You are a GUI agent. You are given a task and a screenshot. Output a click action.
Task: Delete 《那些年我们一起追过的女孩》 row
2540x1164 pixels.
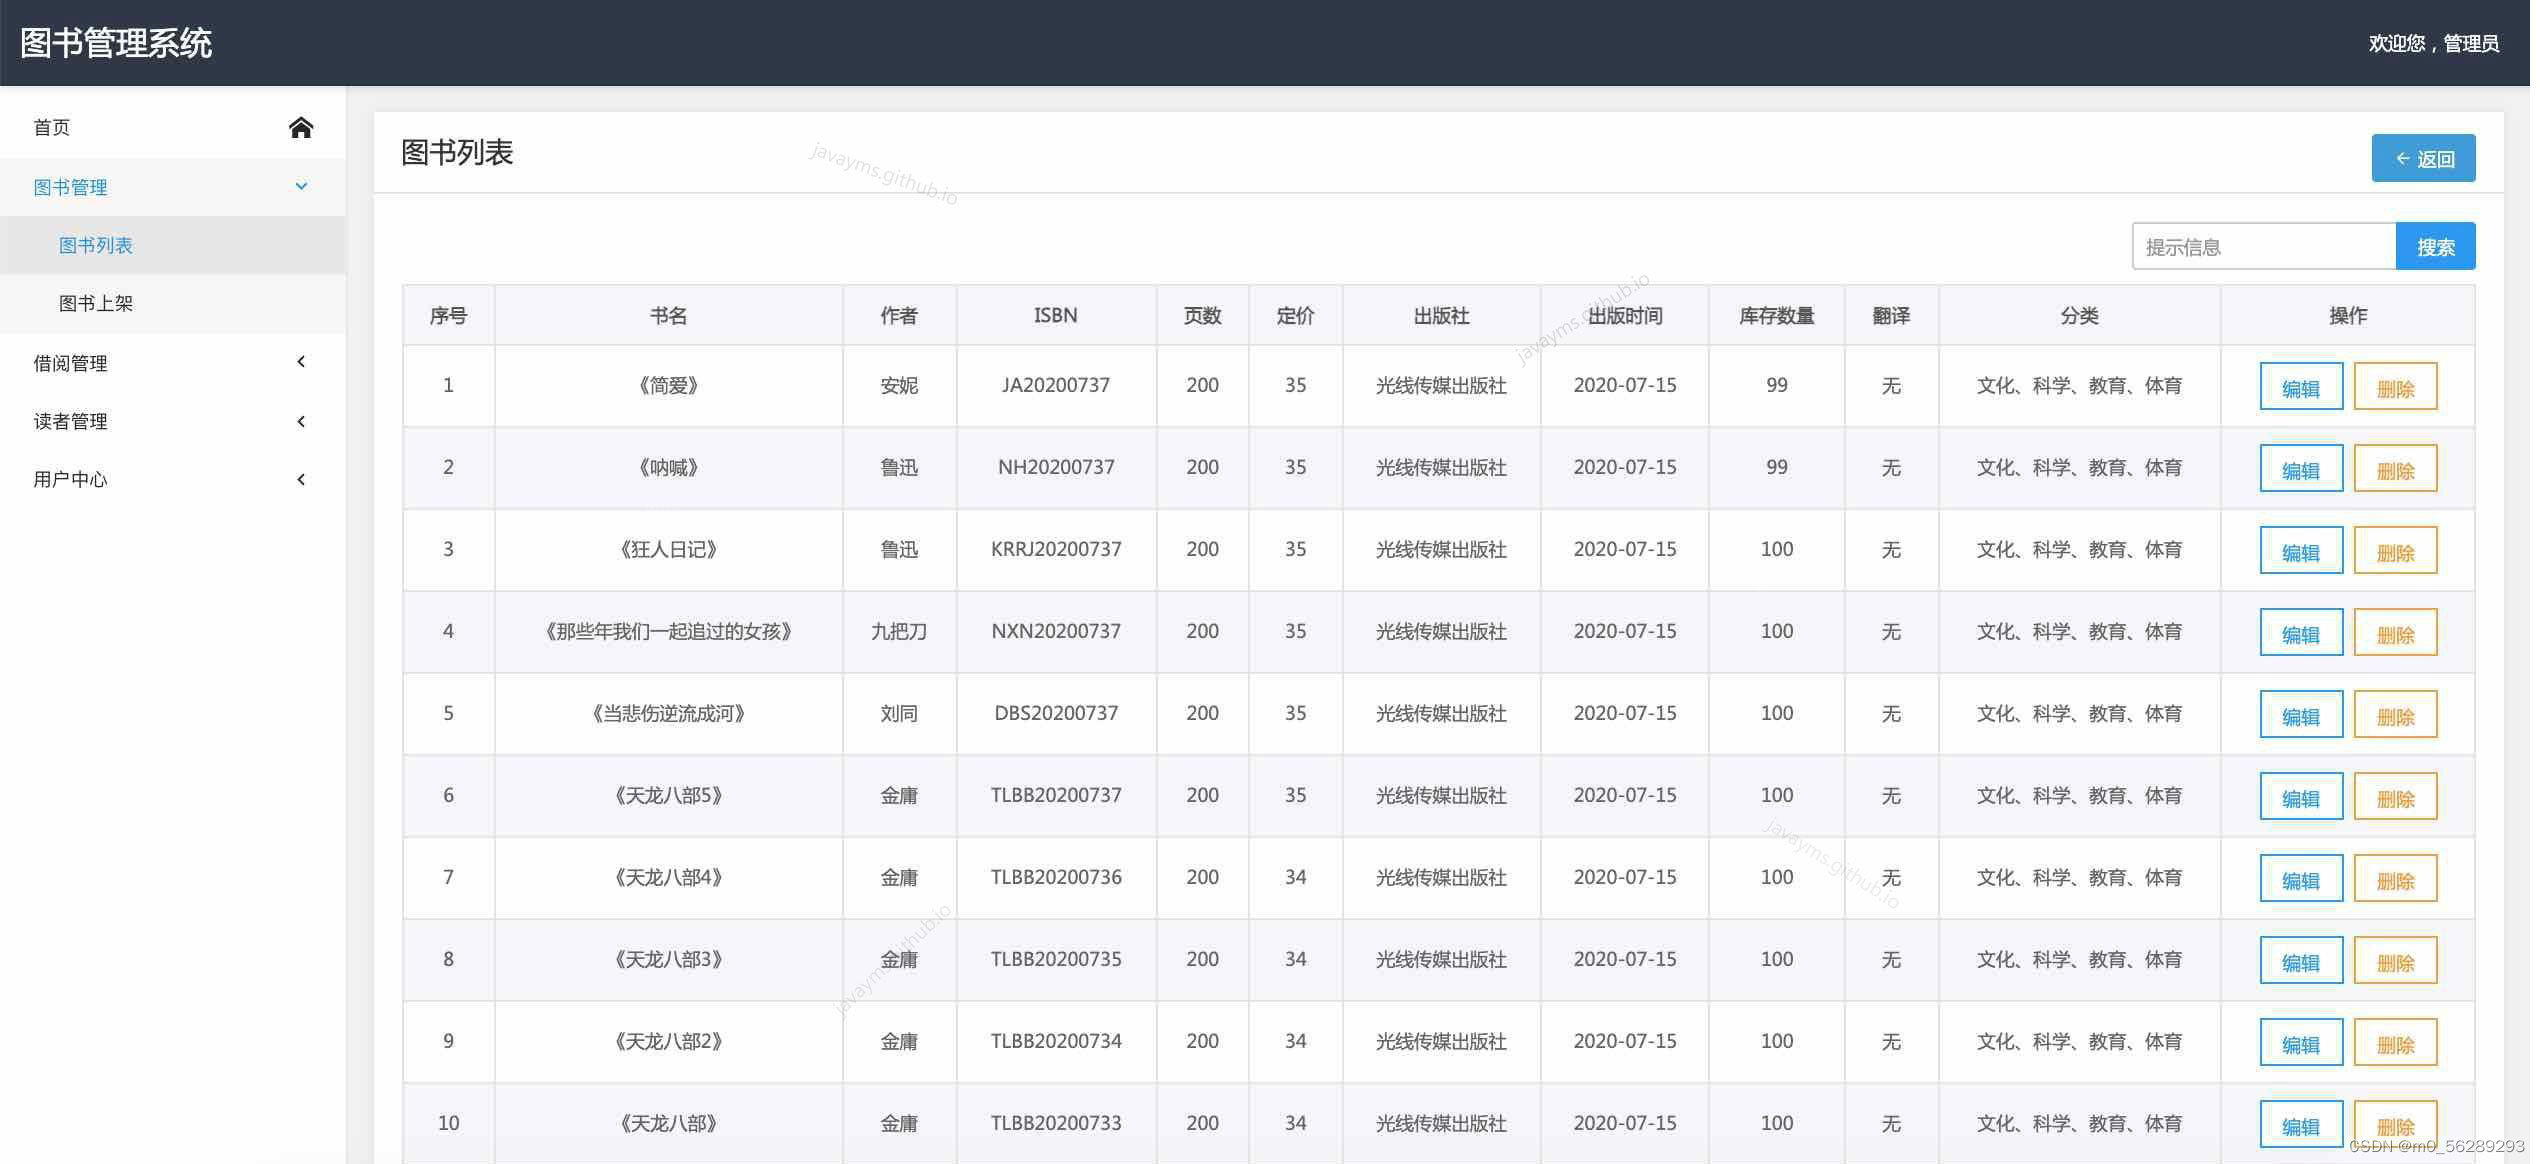2394,633
